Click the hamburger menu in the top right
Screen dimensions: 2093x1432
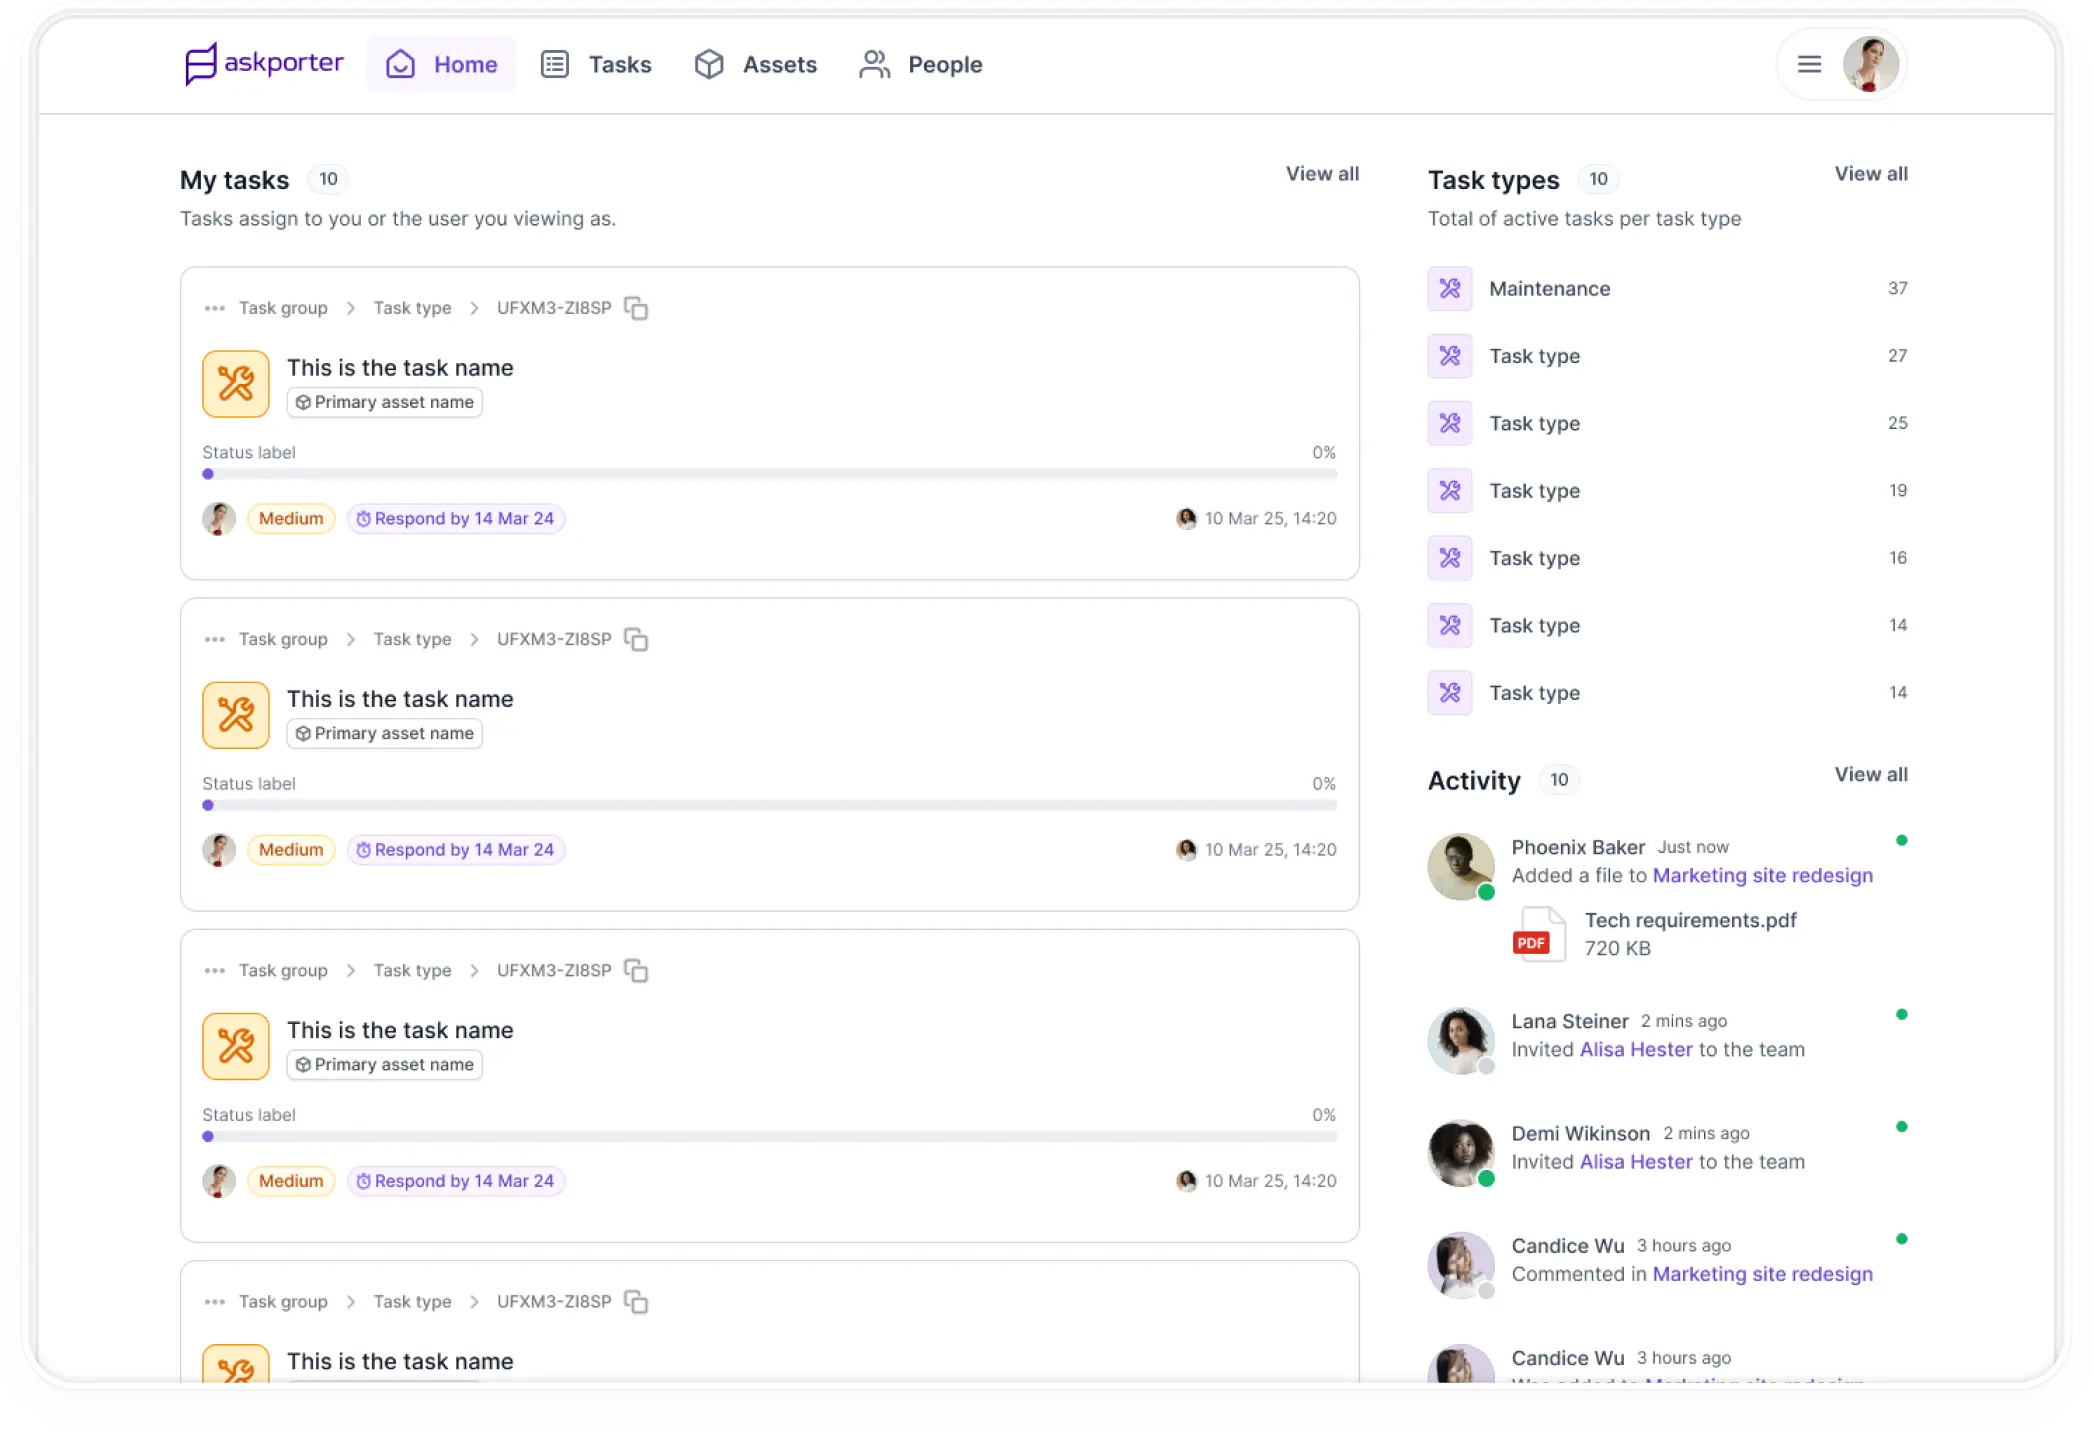pyautogui.click(x=1808, y=64)
